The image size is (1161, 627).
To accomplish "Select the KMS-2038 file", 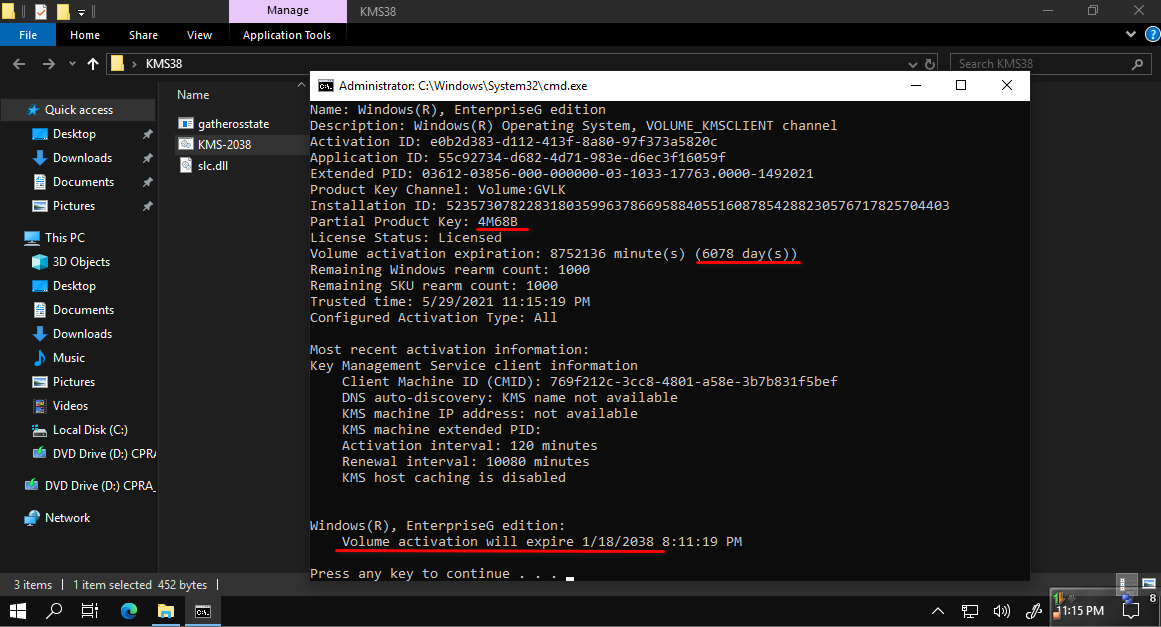I will tap(224, 144).
